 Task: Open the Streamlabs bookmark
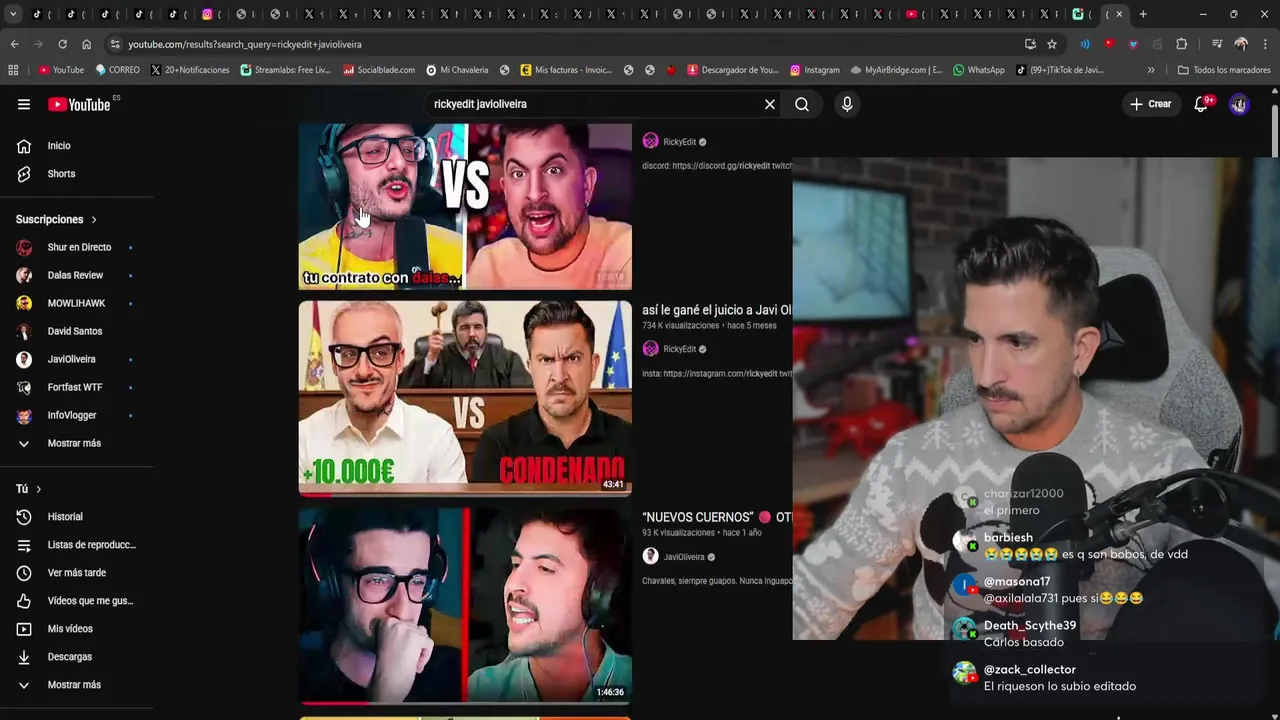pos(285,70)
